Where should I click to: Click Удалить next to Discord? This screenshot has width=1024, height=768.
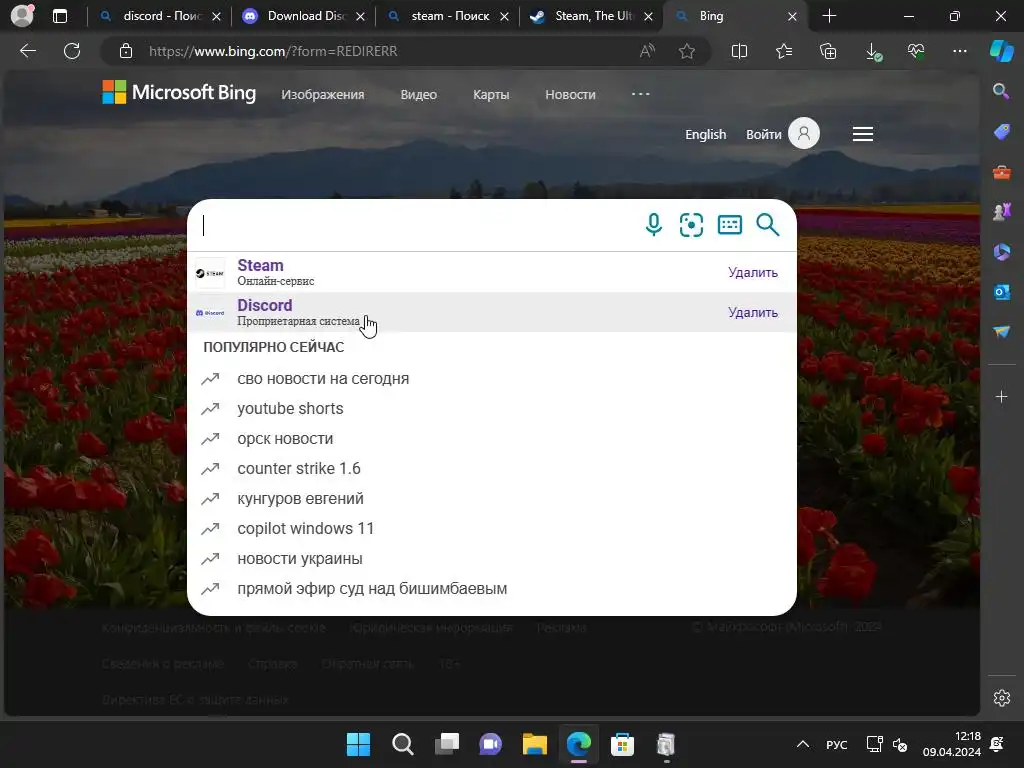[x=753, y=312]
